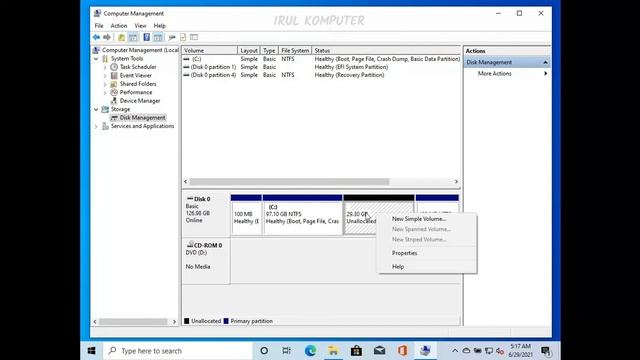This screenshot has width=640, height=360.
Task: Open Mail from the taskbar
Action: click(379, 351)
